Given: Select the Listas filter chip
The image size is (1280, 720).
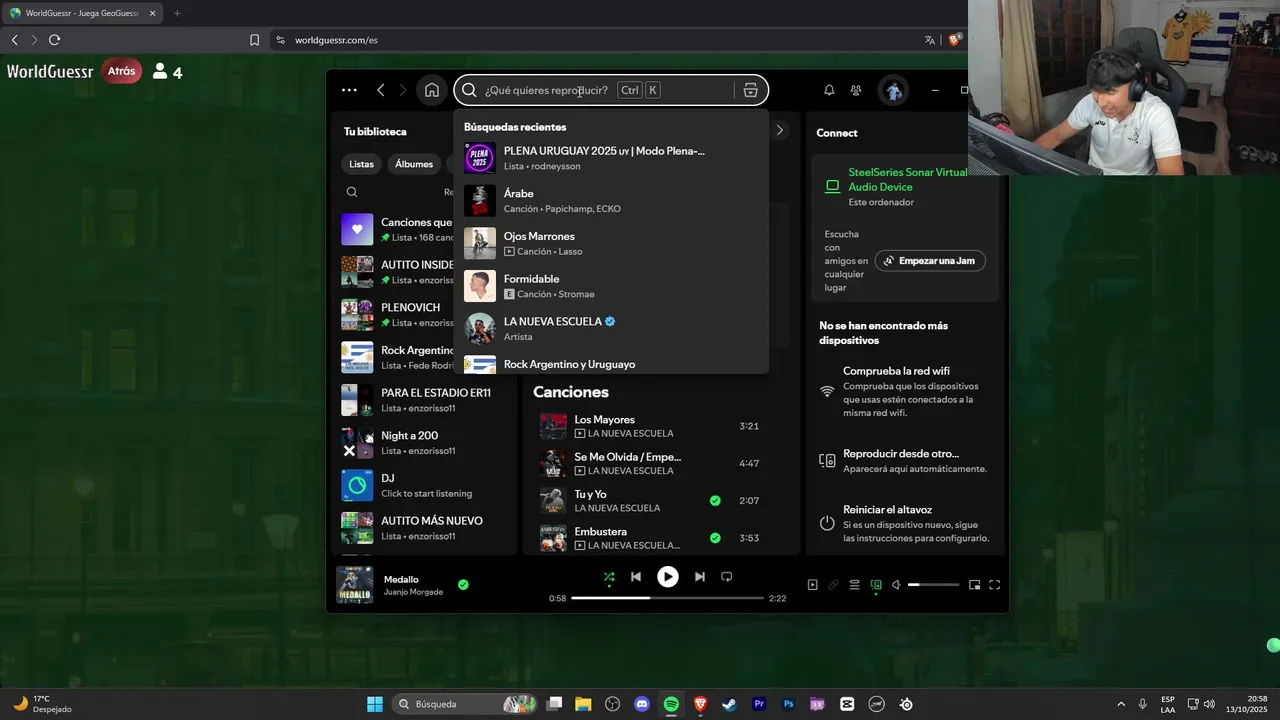Looking at the screenshot, I should [362, 164].
